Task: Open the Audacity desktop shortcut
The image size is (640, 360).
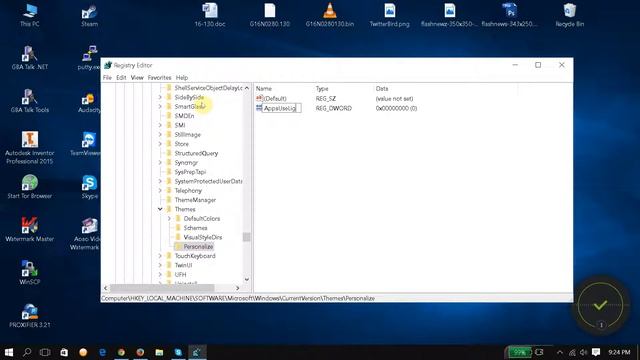Action: pyautogui.click(x=89, y=102)
